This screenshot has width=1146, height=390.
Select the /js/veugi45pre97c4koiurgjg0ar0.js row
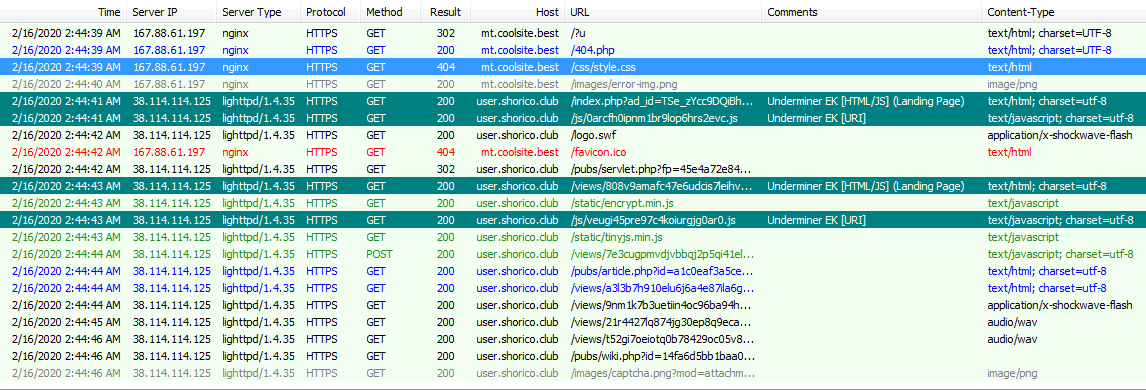(x=573, y=220)
